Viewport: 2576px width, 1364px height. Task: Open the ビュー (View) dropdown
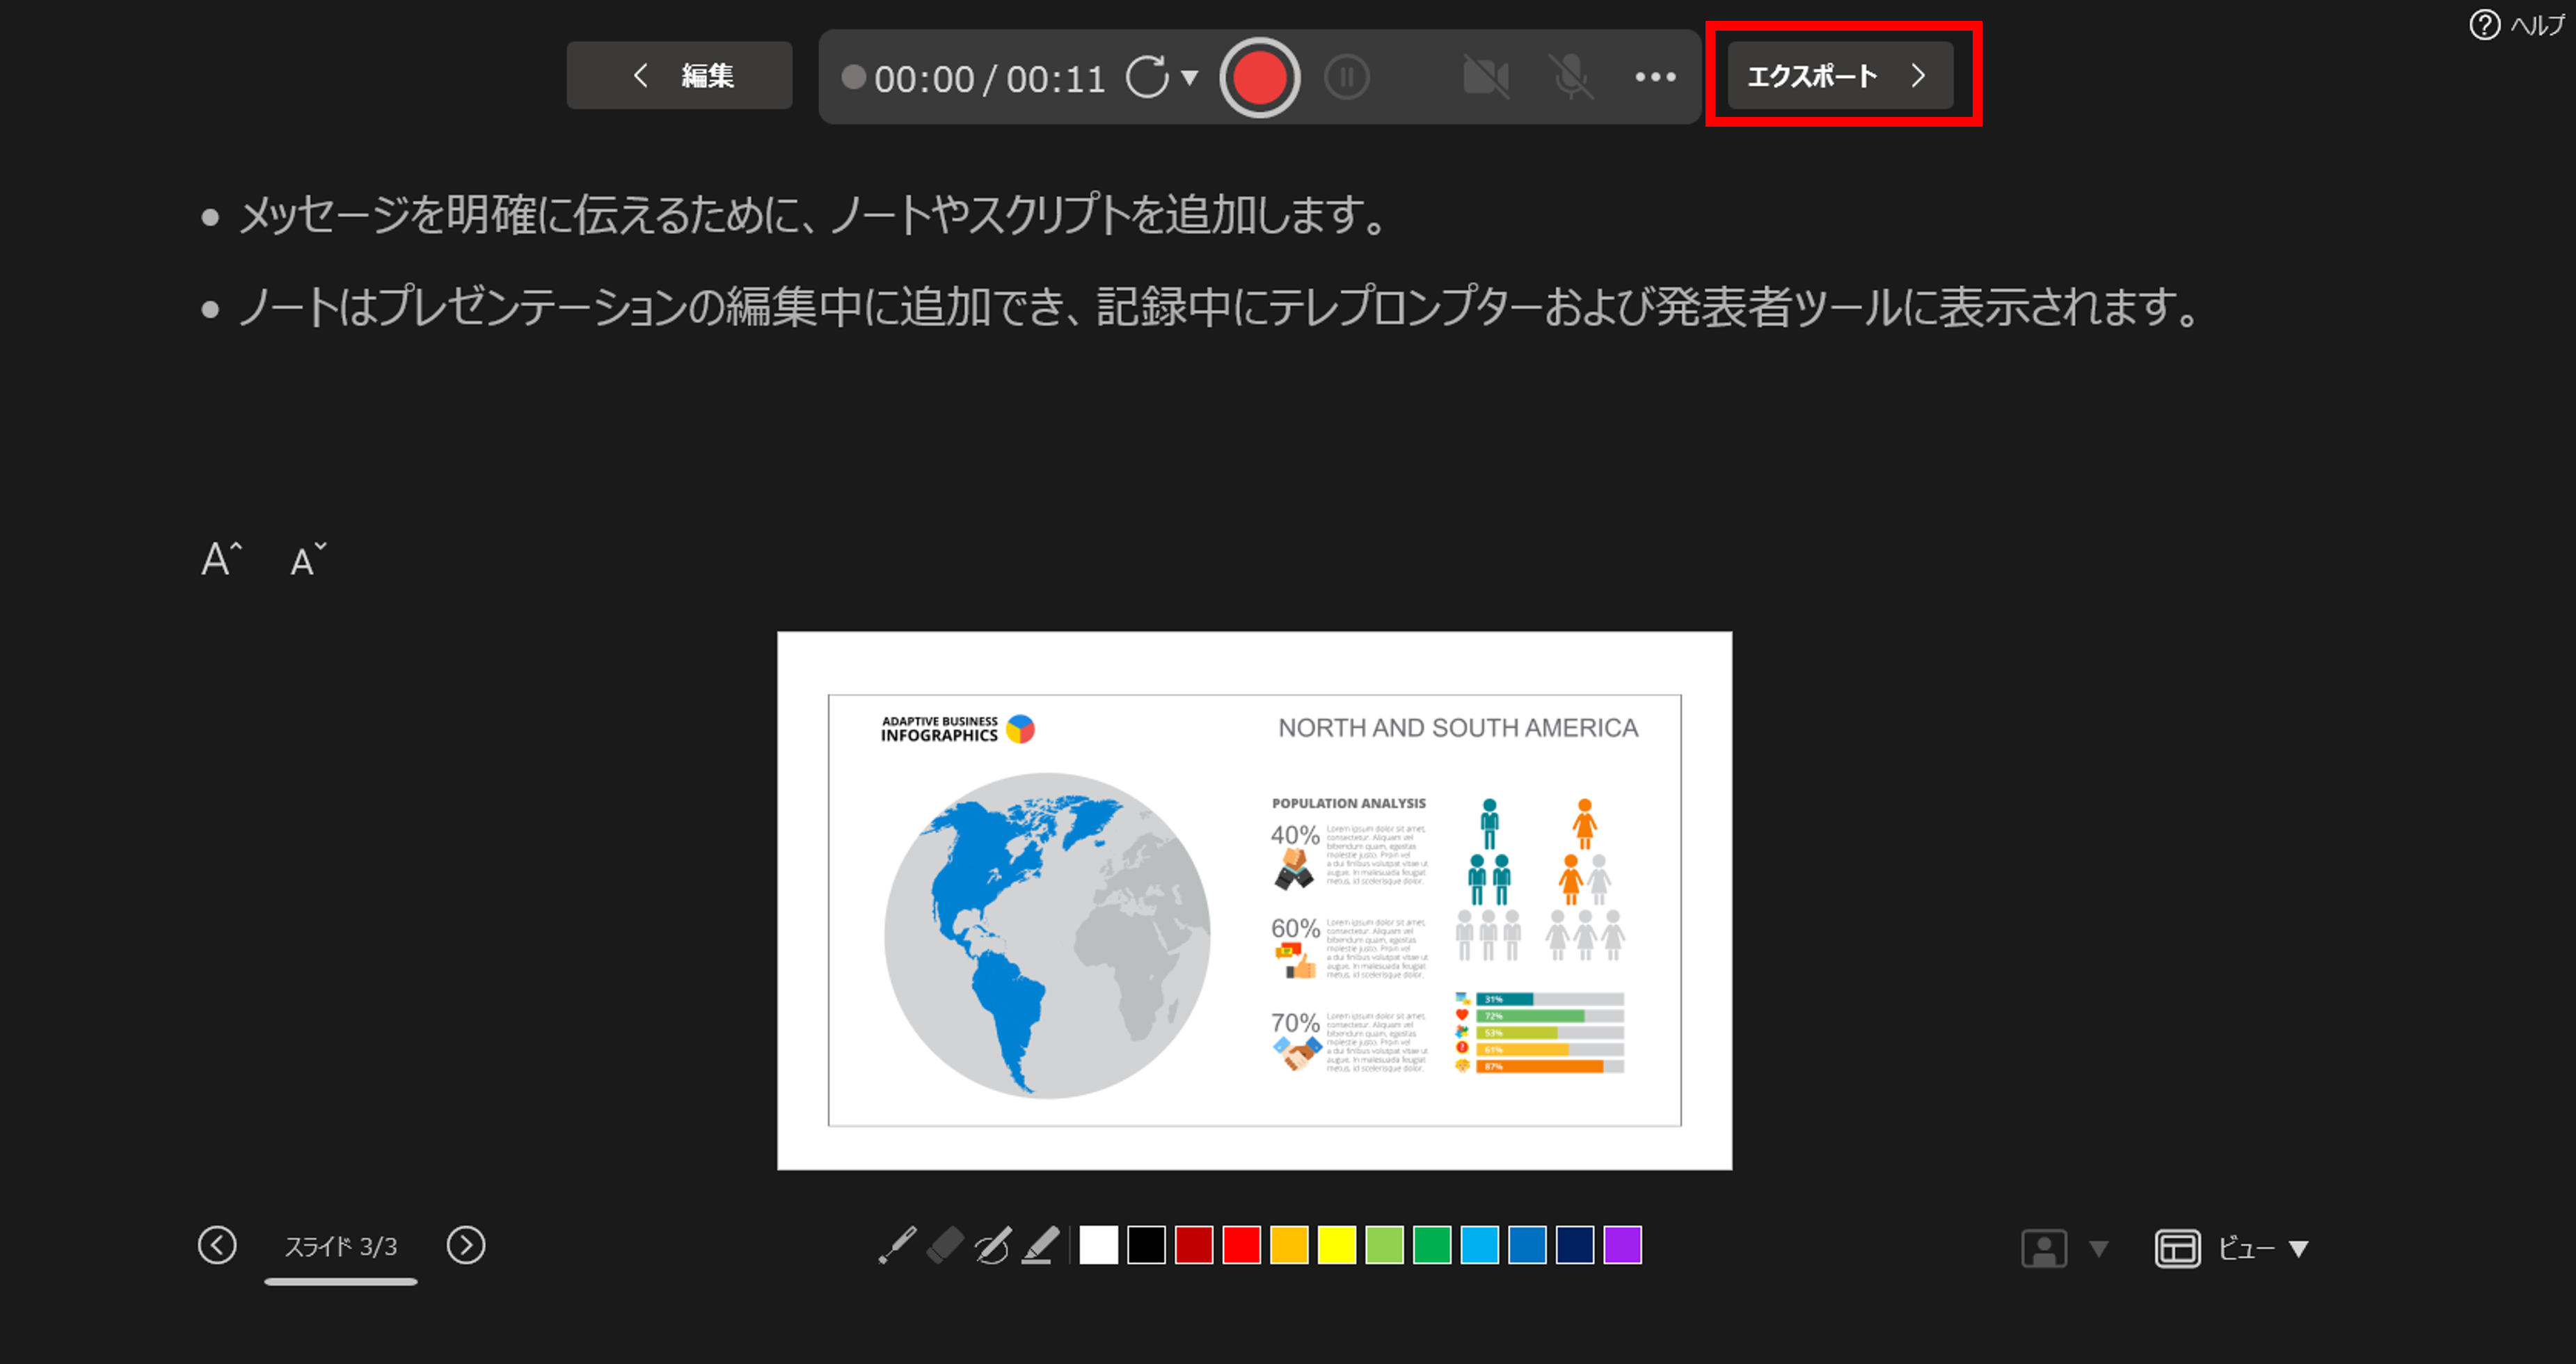2263,1248
